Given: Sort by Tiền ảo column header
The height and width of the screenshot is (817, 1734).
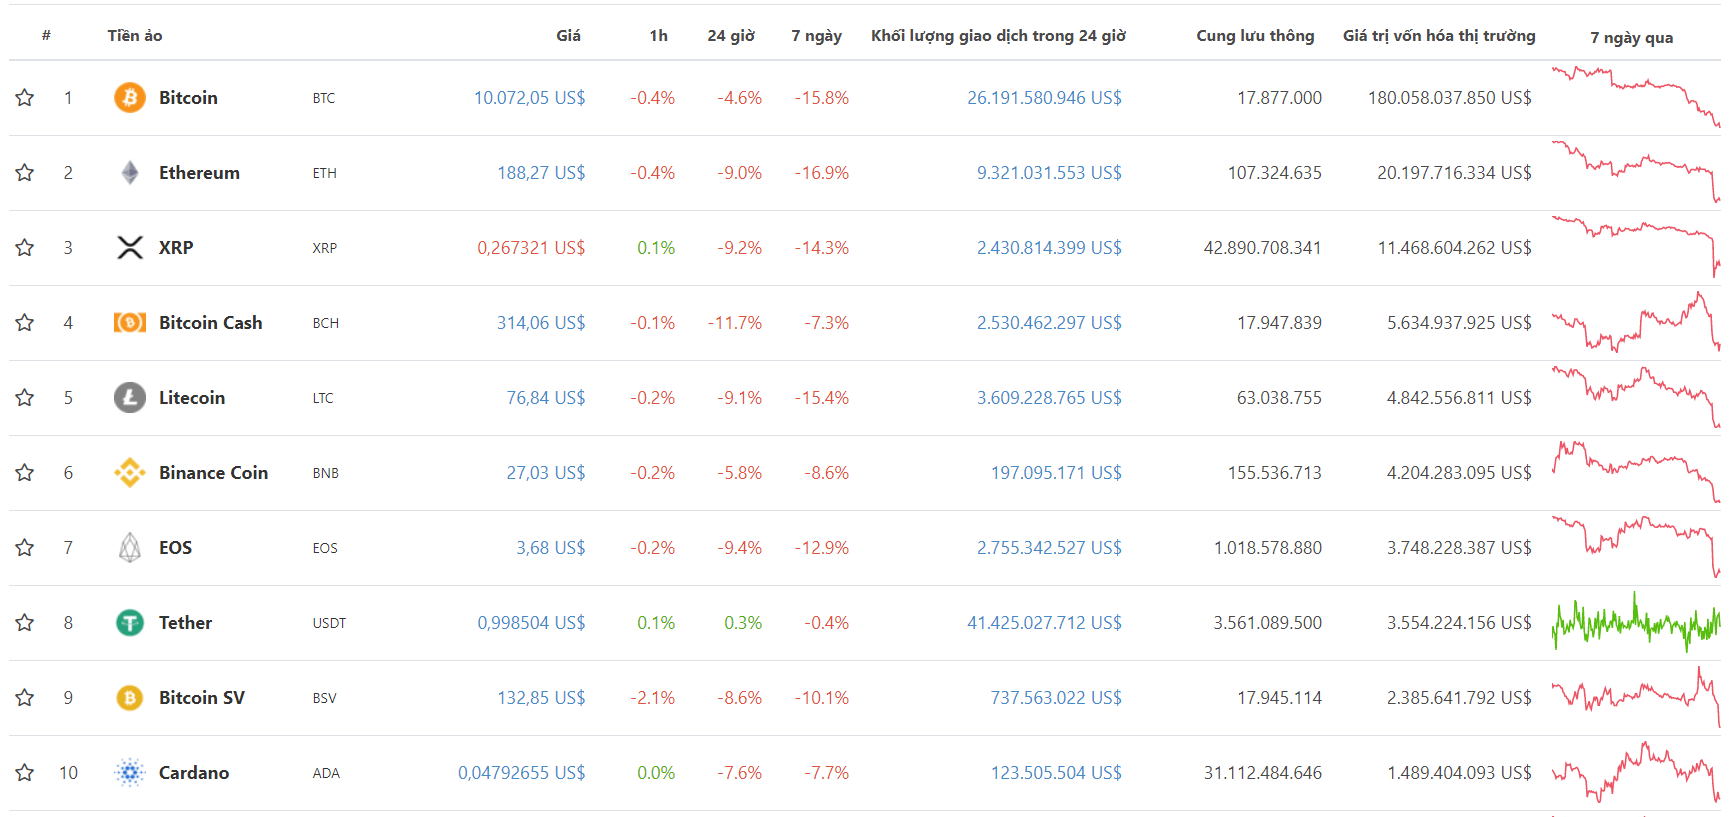Looking at the screenshot, I should (x=135, y=36).
